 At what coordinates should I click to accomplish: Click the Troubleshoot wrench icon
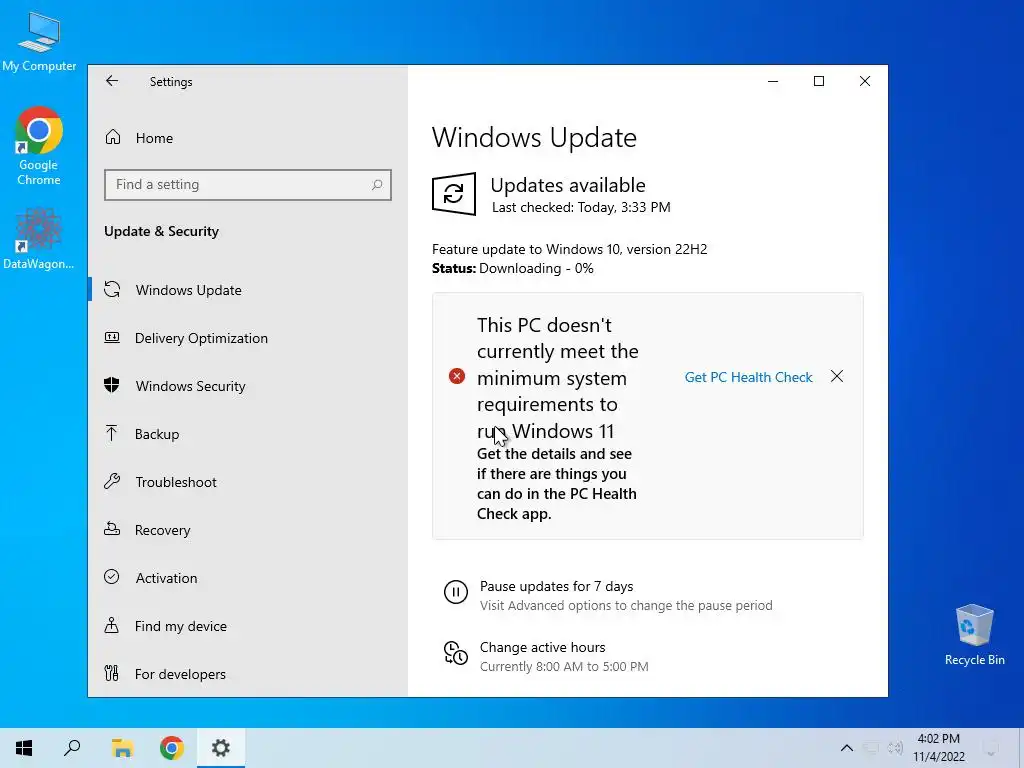pyautogui.click(x=112, y=481)
